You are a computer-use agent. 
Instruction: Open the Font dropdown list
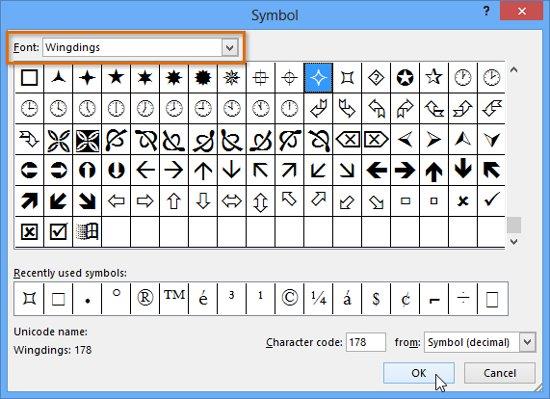[230, 47]
